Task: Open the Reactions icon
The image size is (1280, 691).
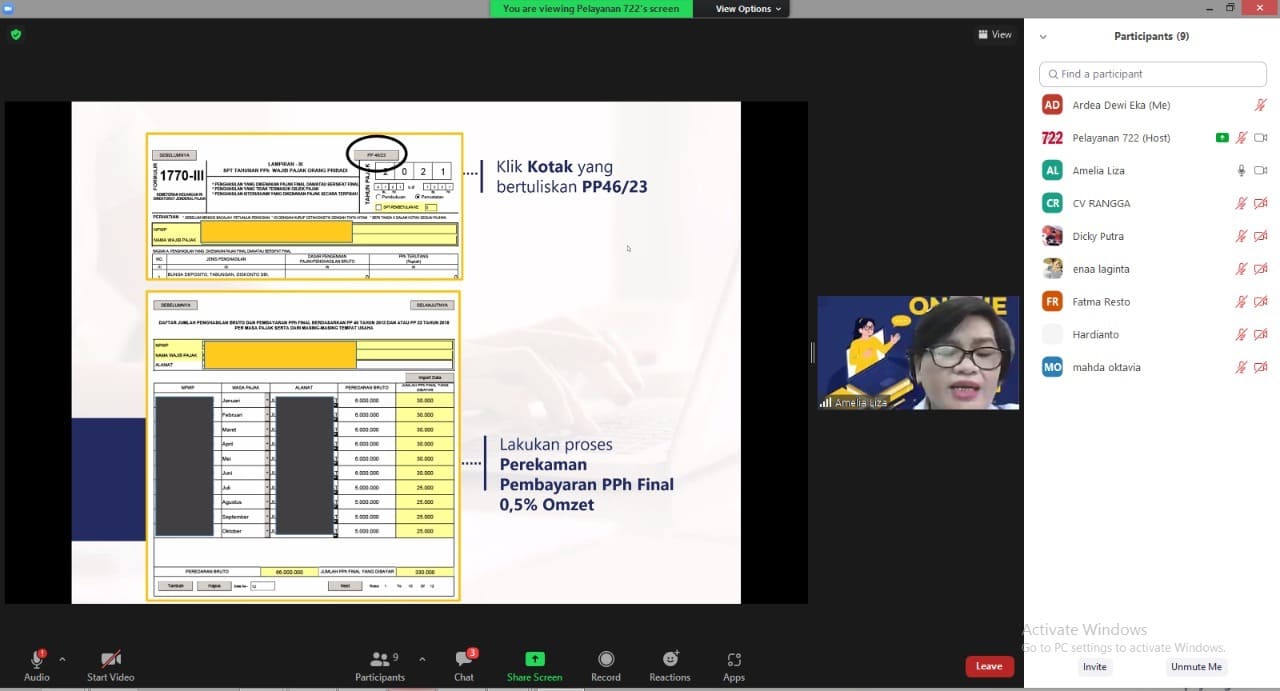Action: 670,660
